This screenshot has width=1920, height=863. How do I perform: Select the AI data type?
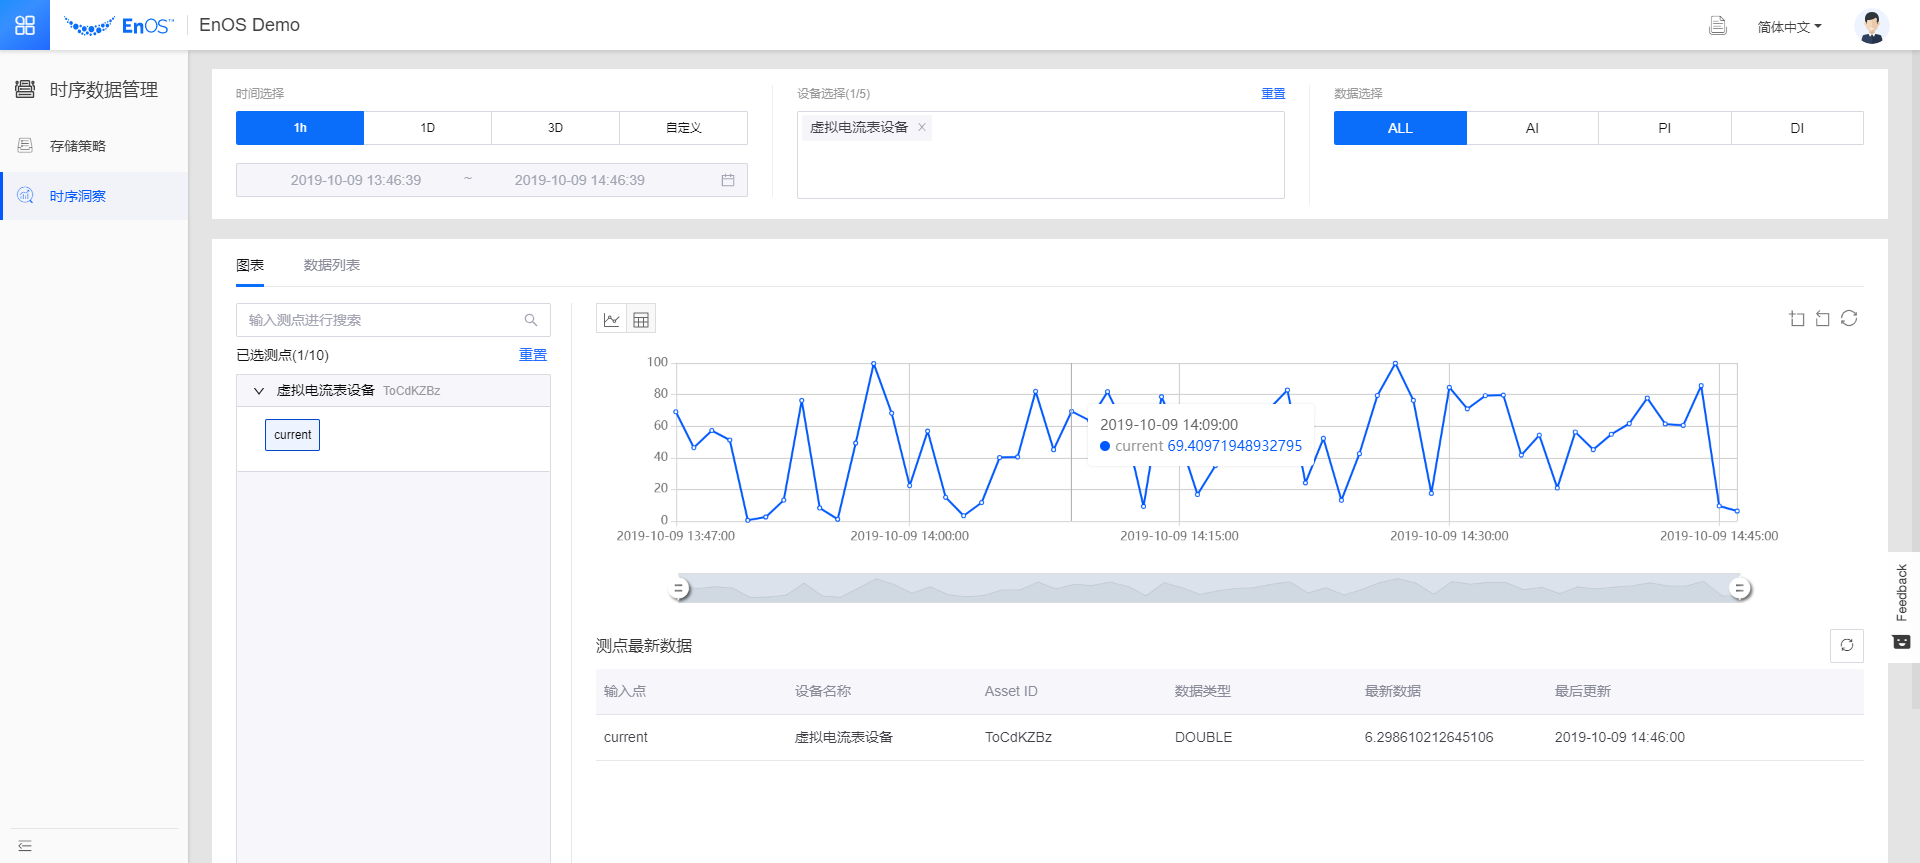(x=1533, y=128)
